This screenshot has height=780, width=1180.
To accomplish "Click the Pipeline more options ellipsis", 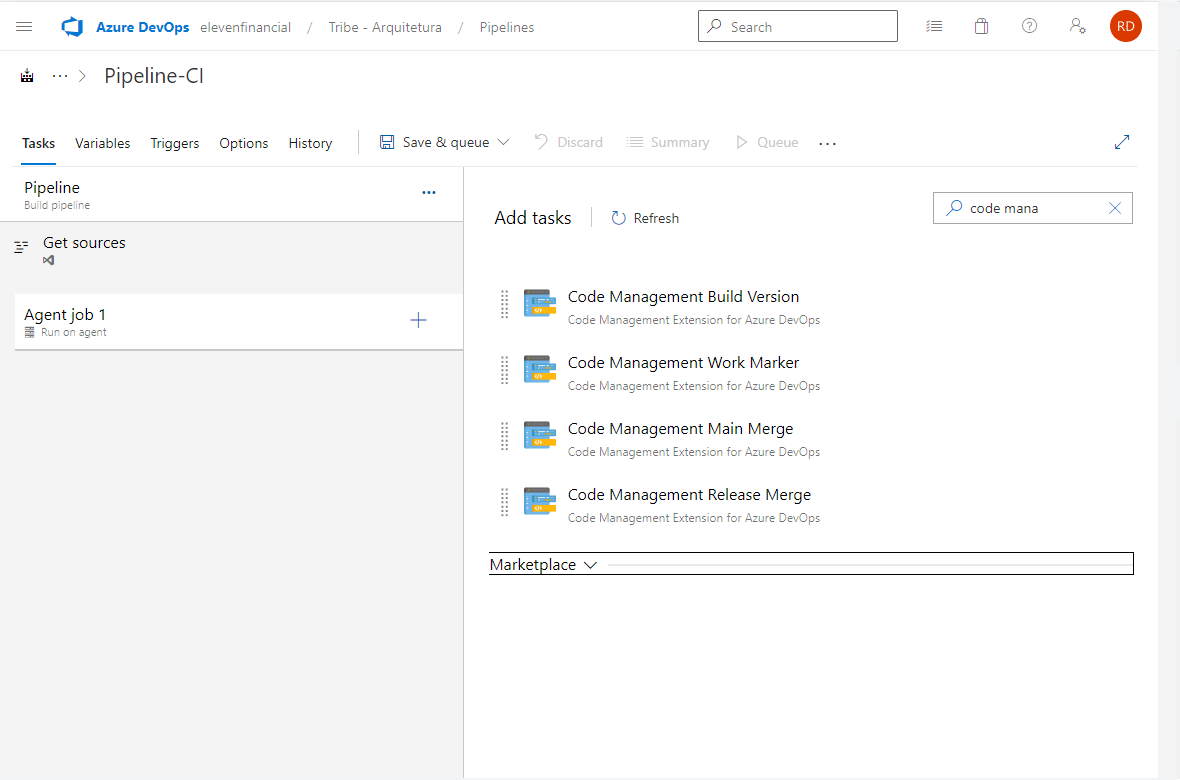I will pyautogui.click(x=429, y=193).
